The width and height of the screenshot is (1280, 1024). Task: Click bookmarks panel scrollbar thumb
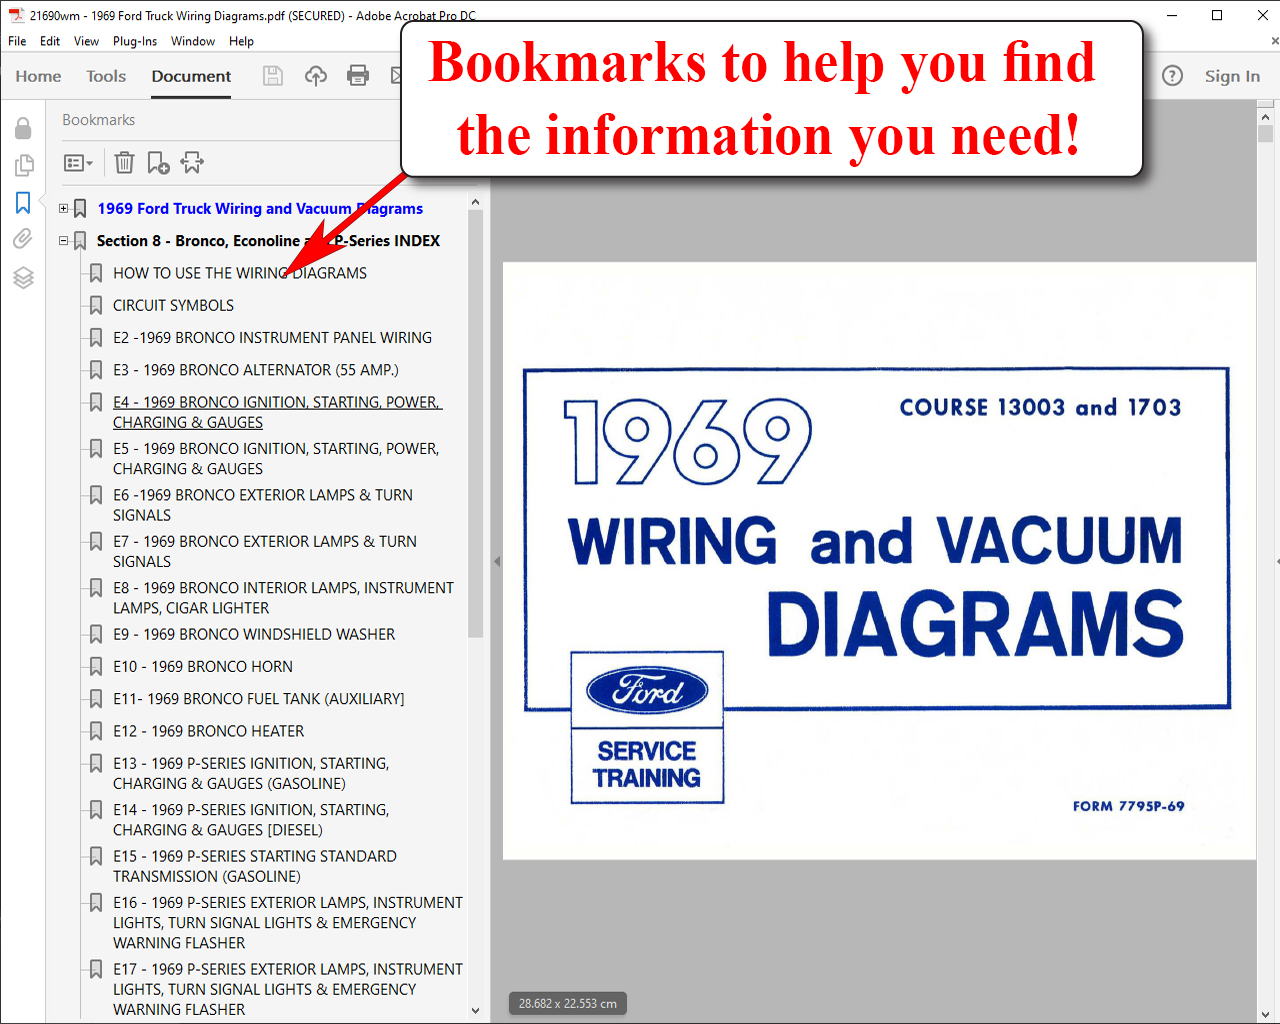(475, 424)
